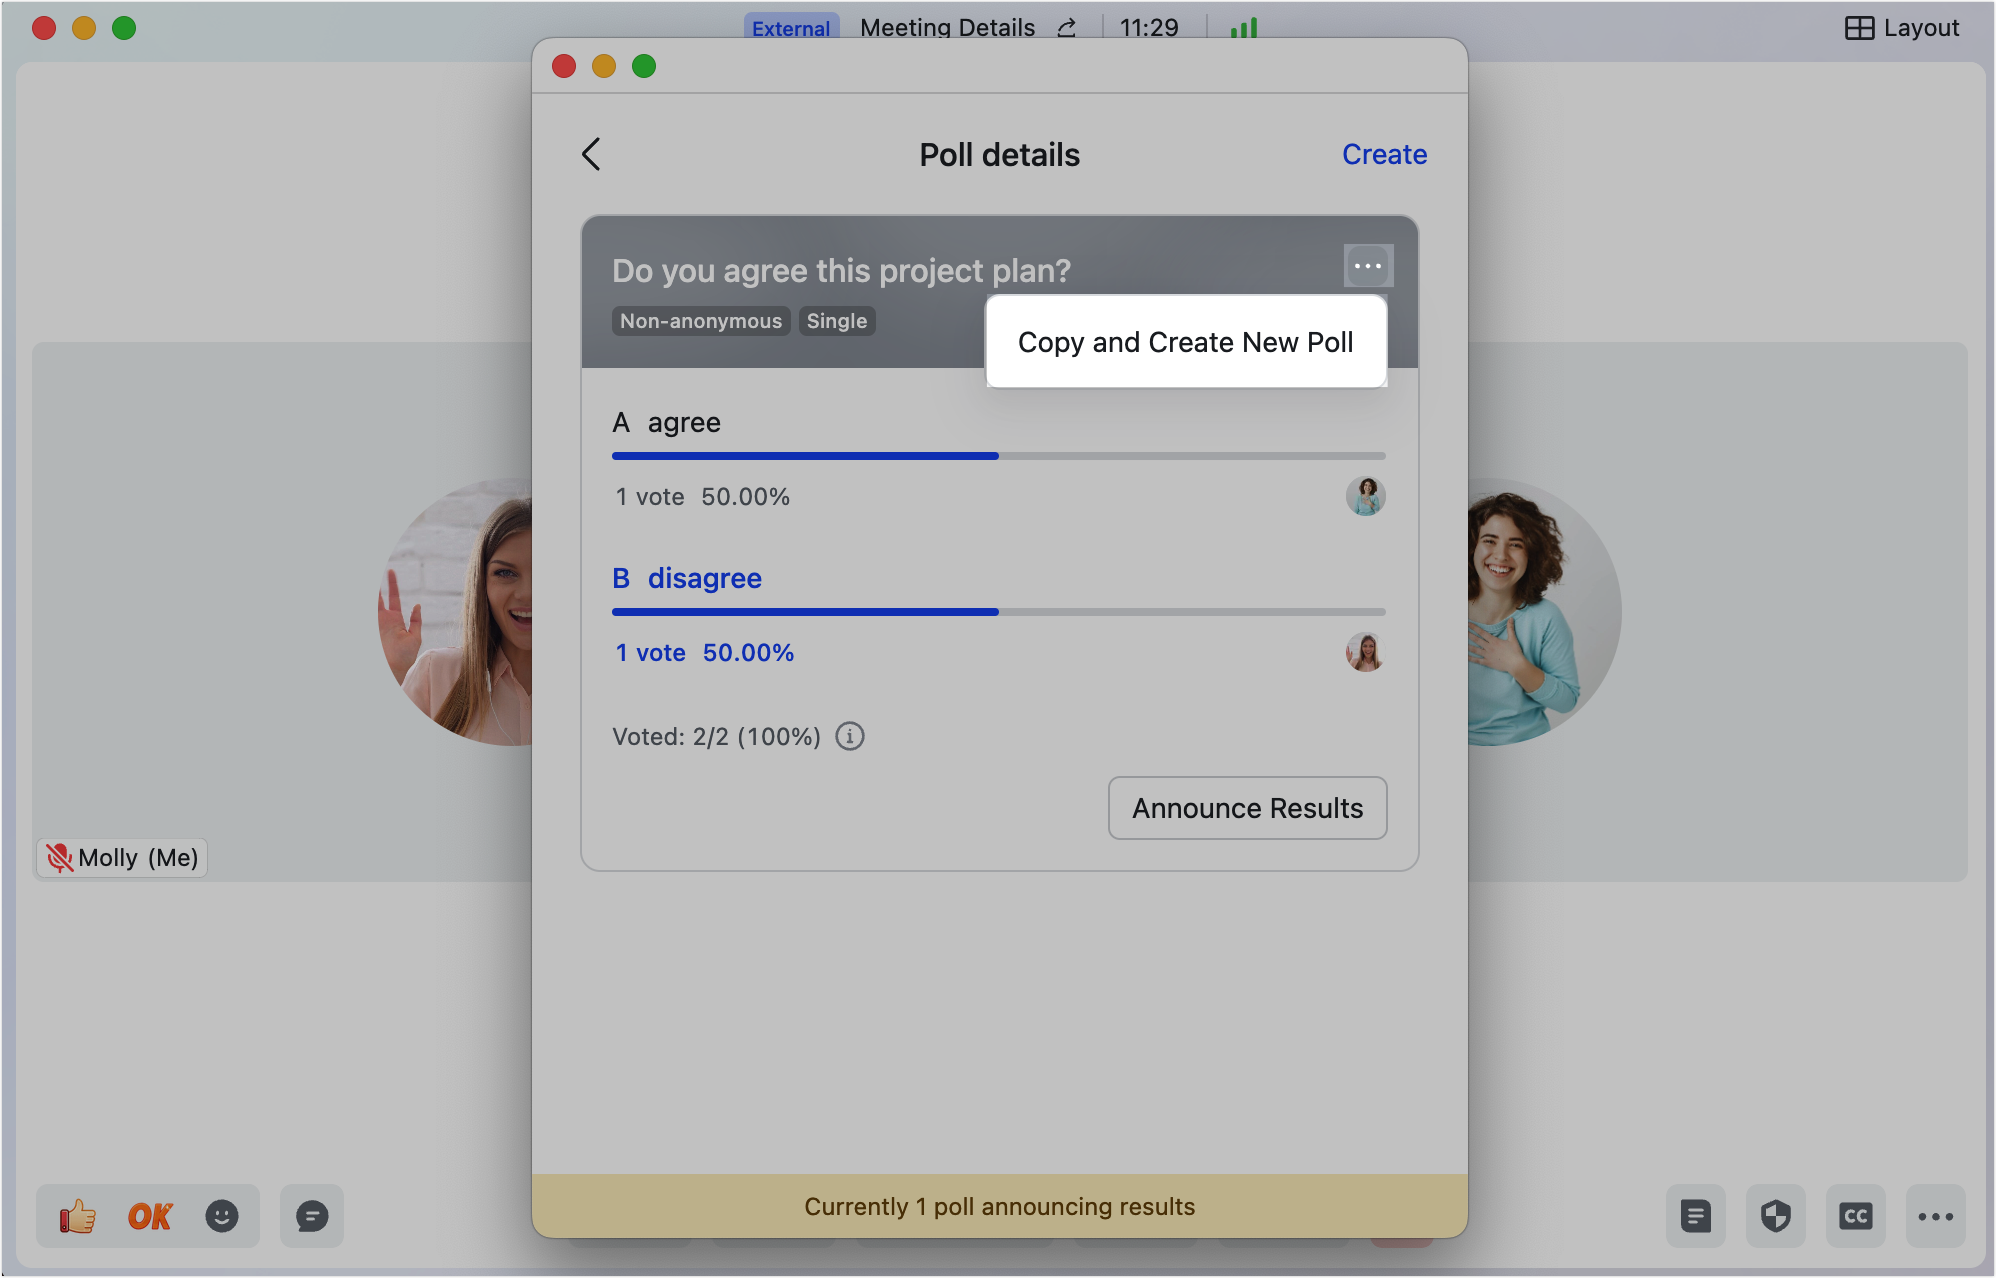
Task: Click the thumbs up reaction icon
Action: click(x=77, y=1216)
